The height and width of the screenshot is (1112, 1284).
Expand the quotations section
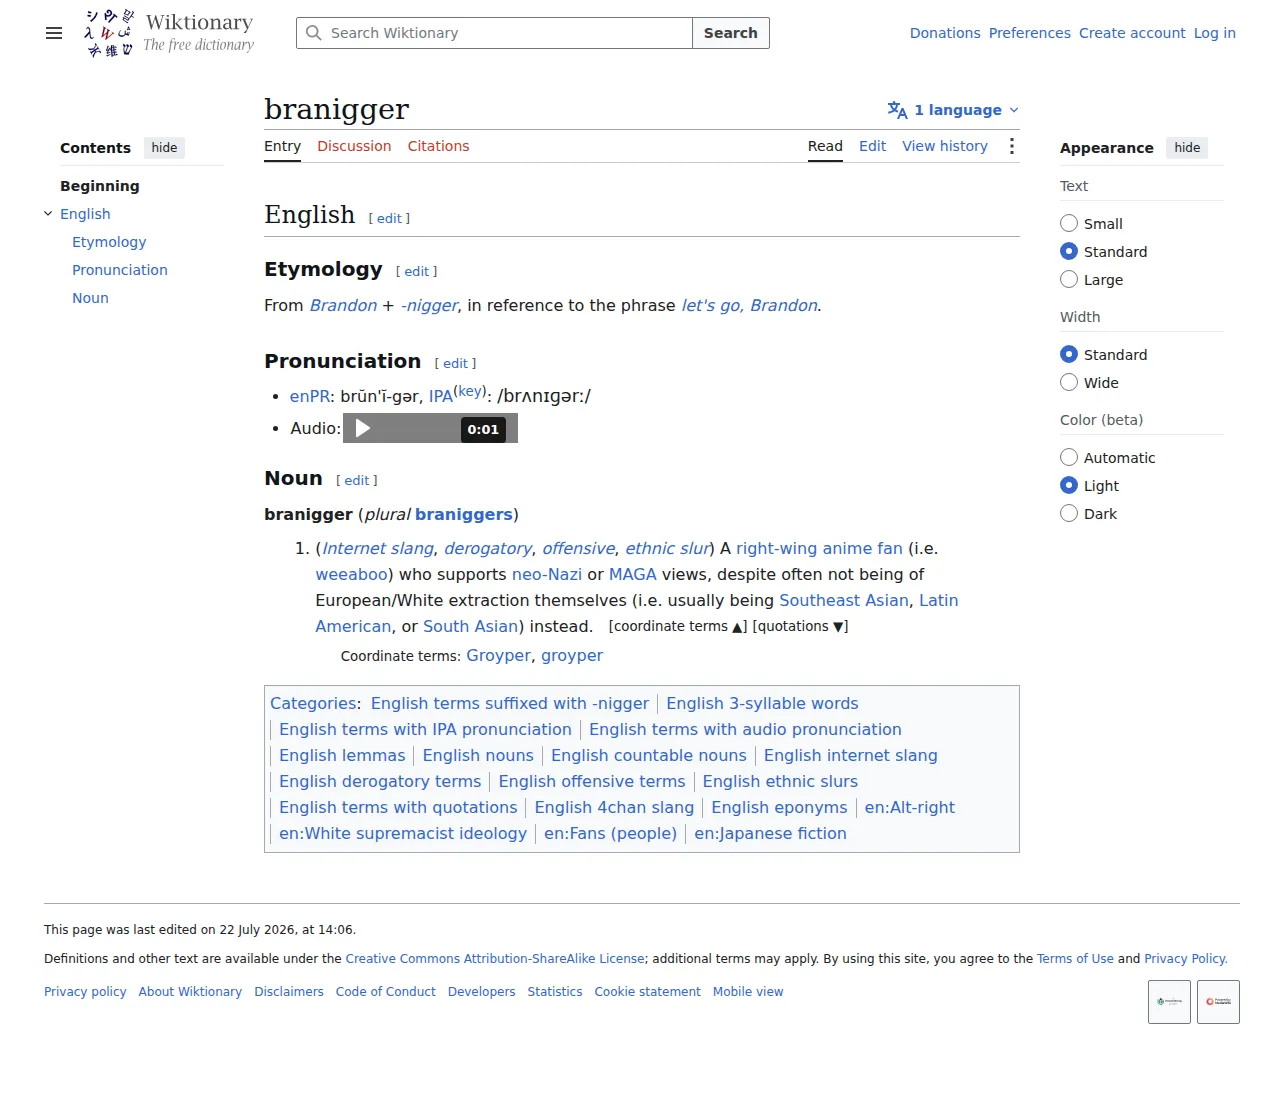pyautogui.click(x=800, y=626)
